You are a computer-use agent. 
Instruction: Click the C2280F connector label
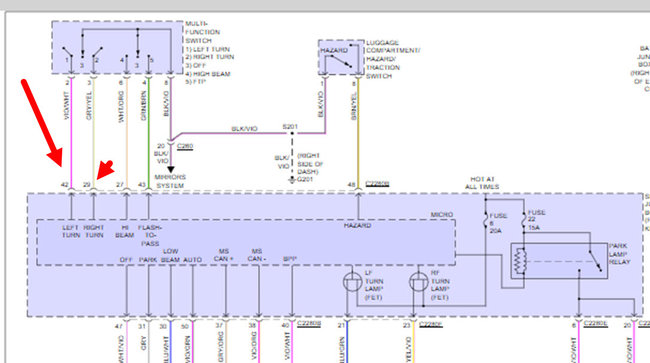[431, 324]
